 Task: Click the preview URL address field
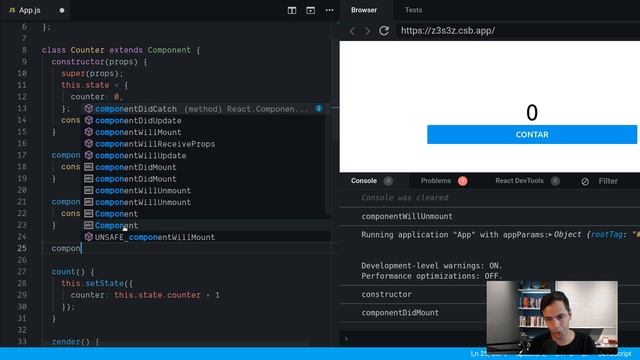pyautogui.click(x=518, y=31)
